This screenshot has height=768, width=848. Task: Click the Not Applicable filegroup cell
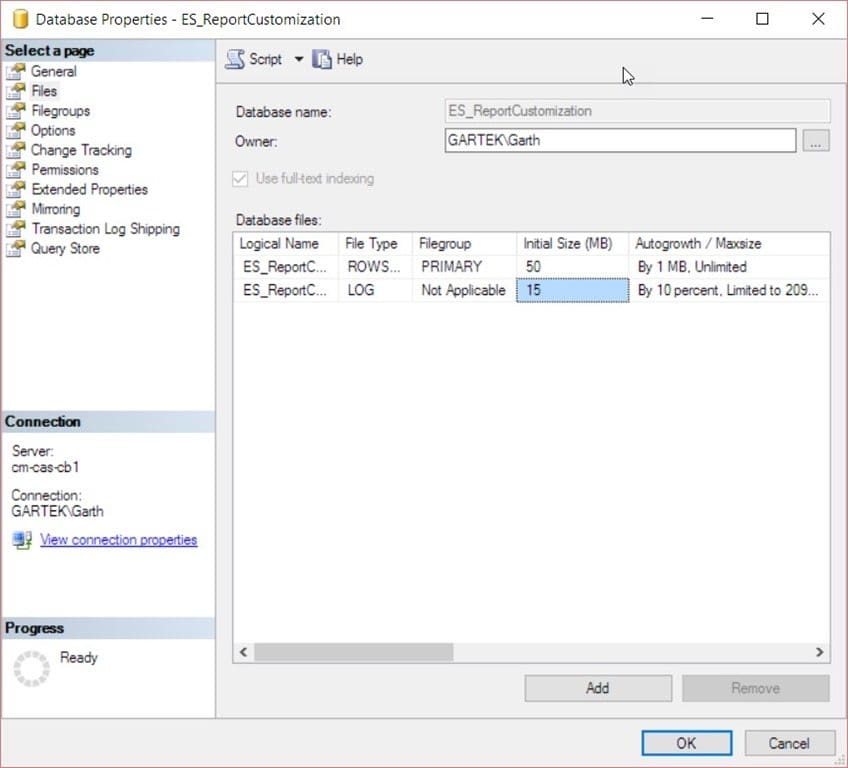point(464,290)
